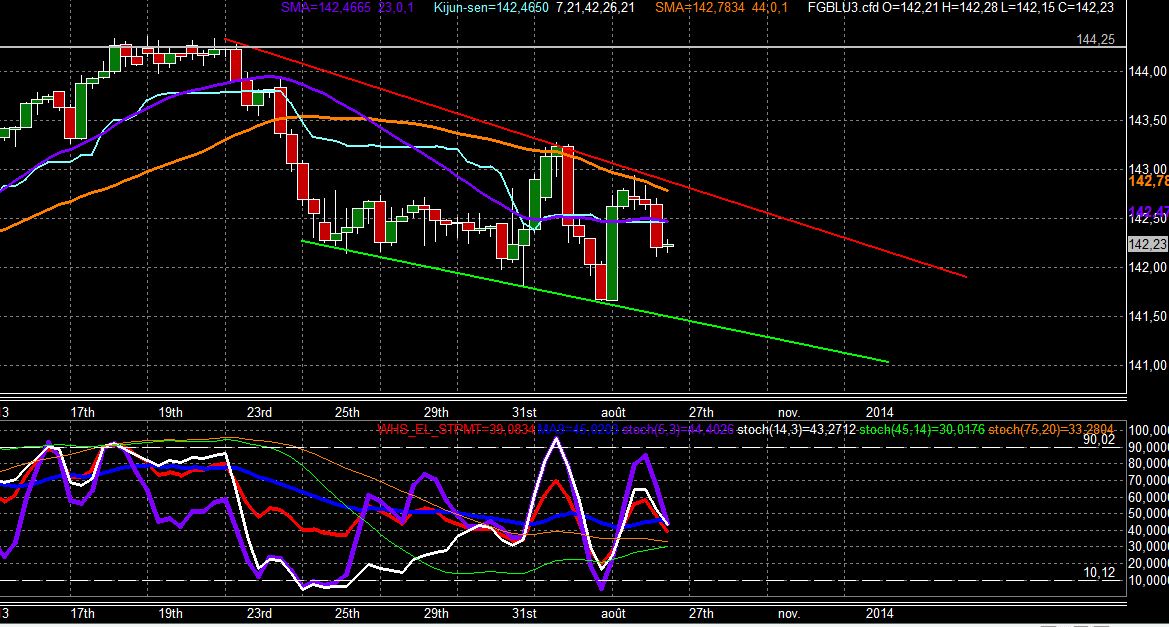The width and height of the screenshot is (1169, 627).
Task: Click 'août' date under price chart
Action: 614,412
